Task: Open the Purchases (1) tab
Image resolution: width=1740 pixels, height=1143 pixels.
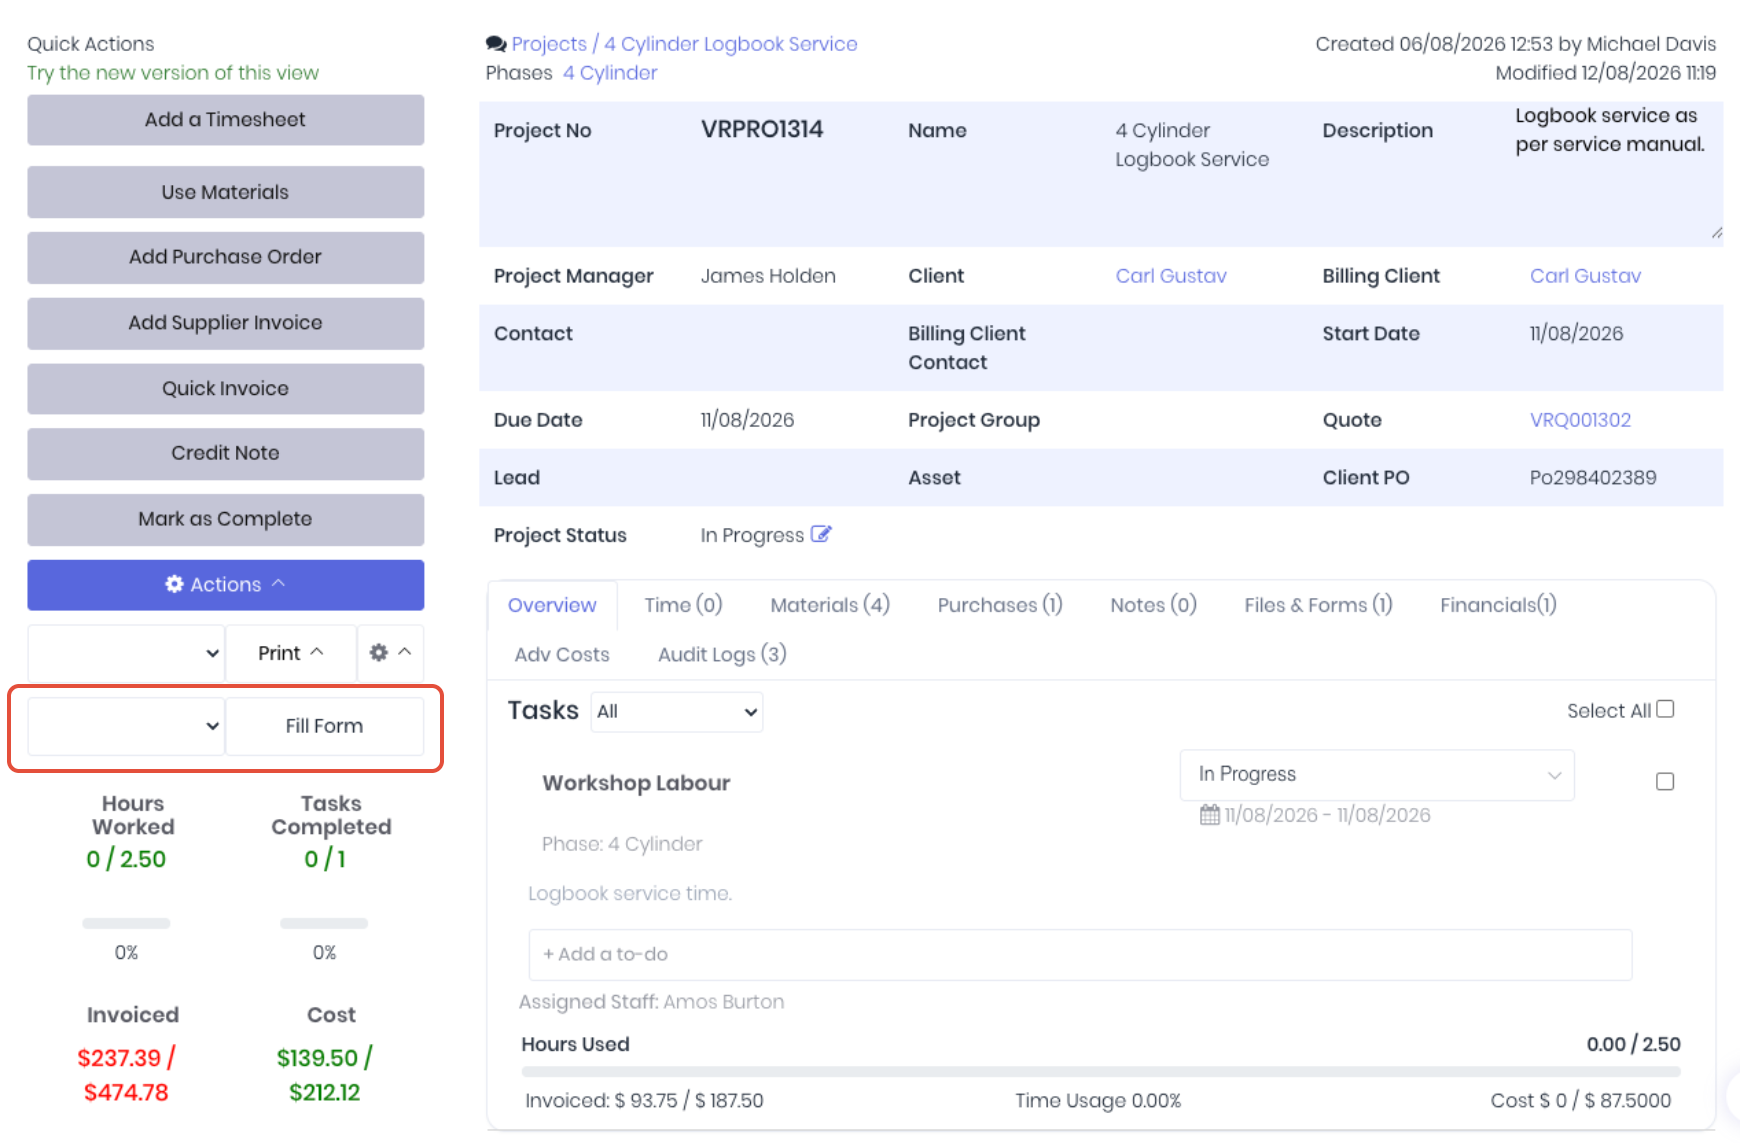Action: click(x=1000, y=605)
